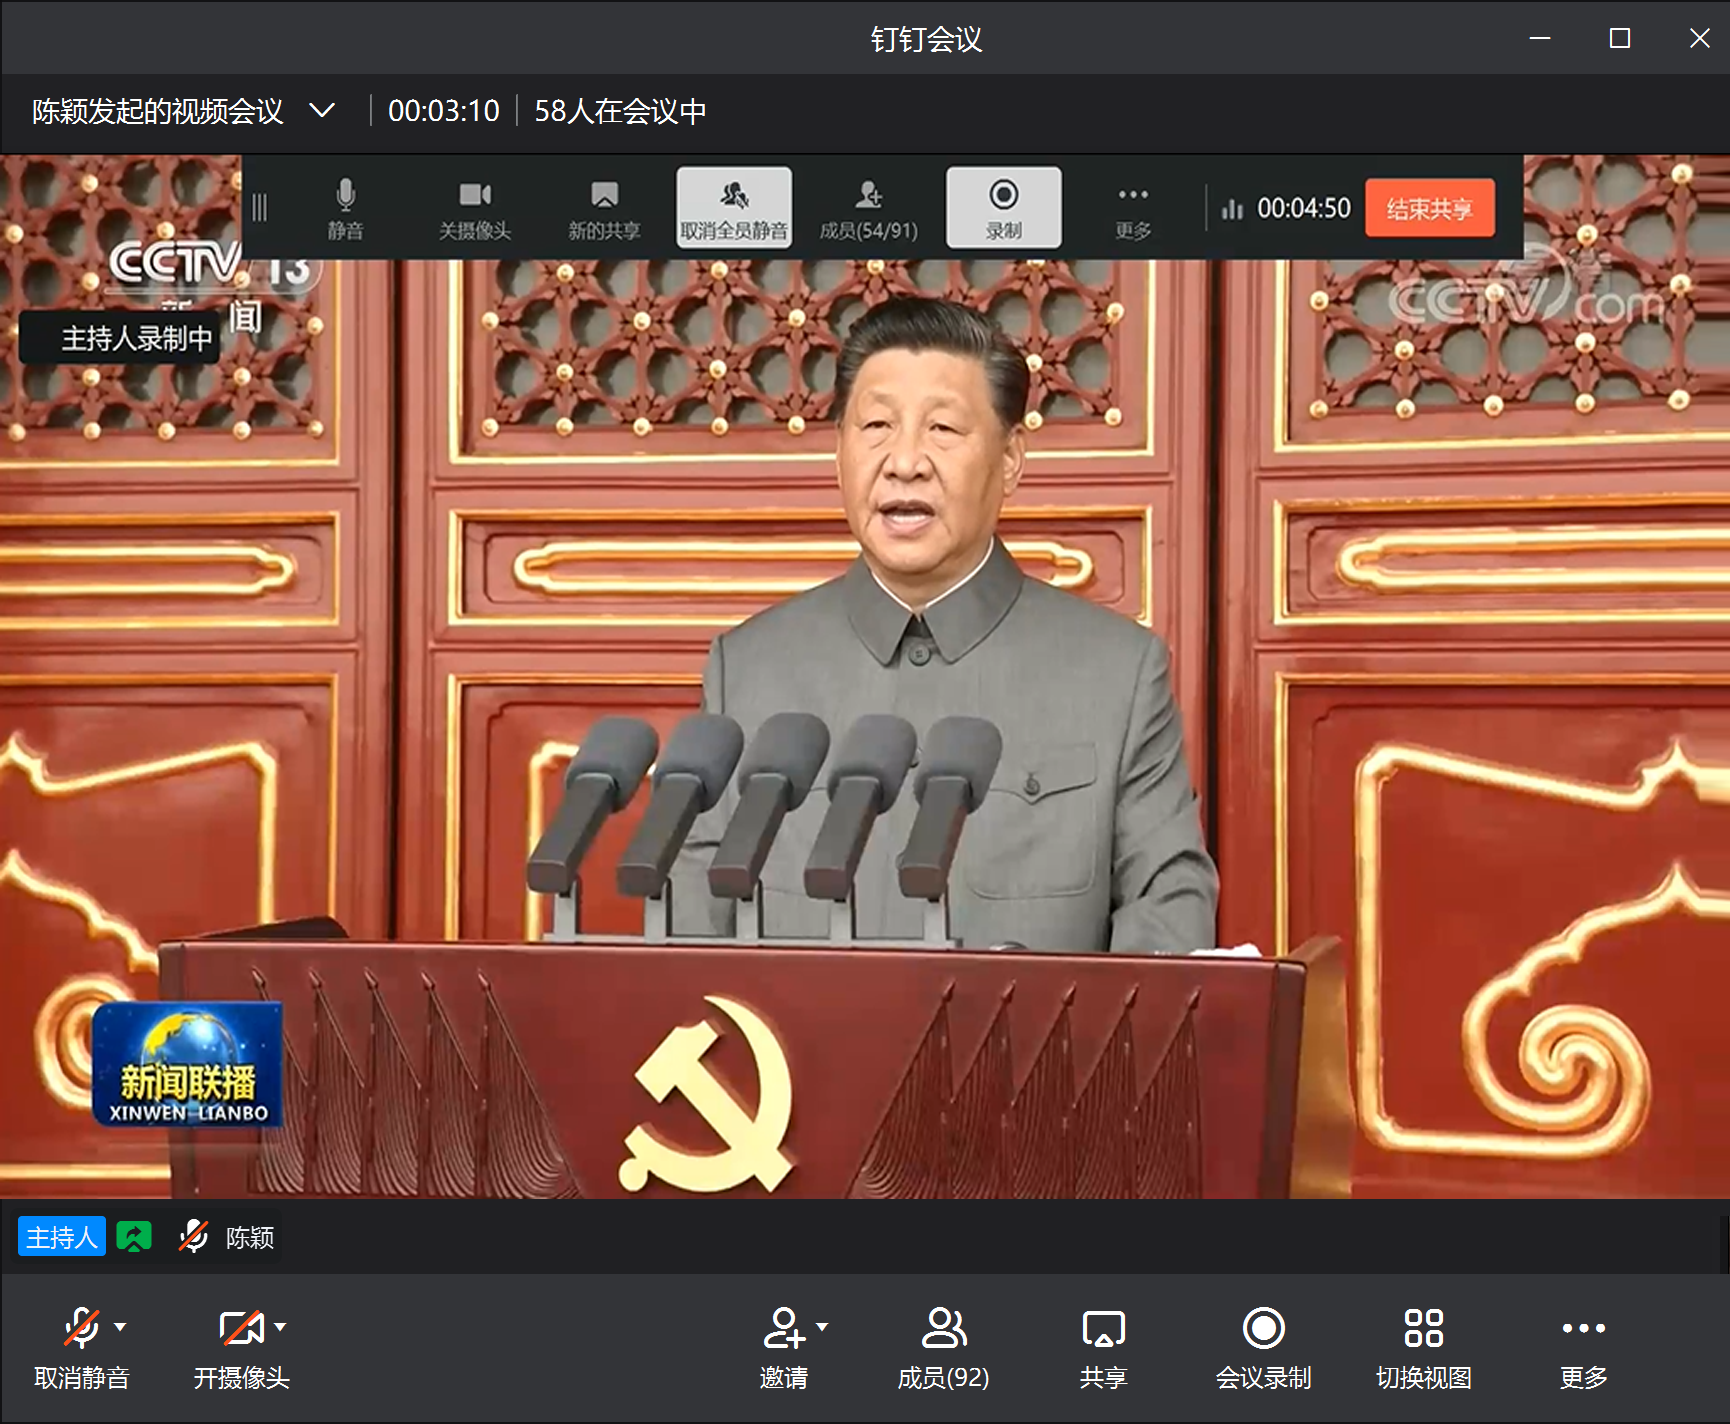
Task: Open 更多 in the bottom toolbar
Action: point(1583,1346)
